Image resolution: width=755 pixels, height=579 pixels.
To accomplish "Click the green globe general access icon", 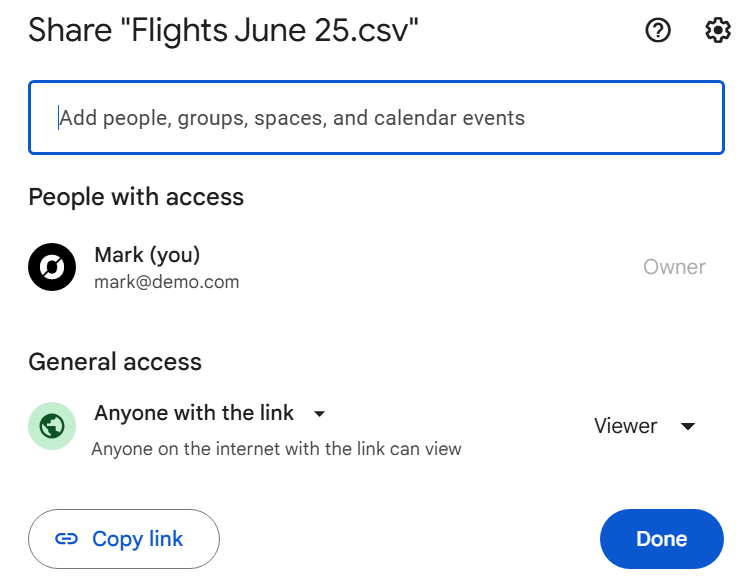I will (52, 426).
